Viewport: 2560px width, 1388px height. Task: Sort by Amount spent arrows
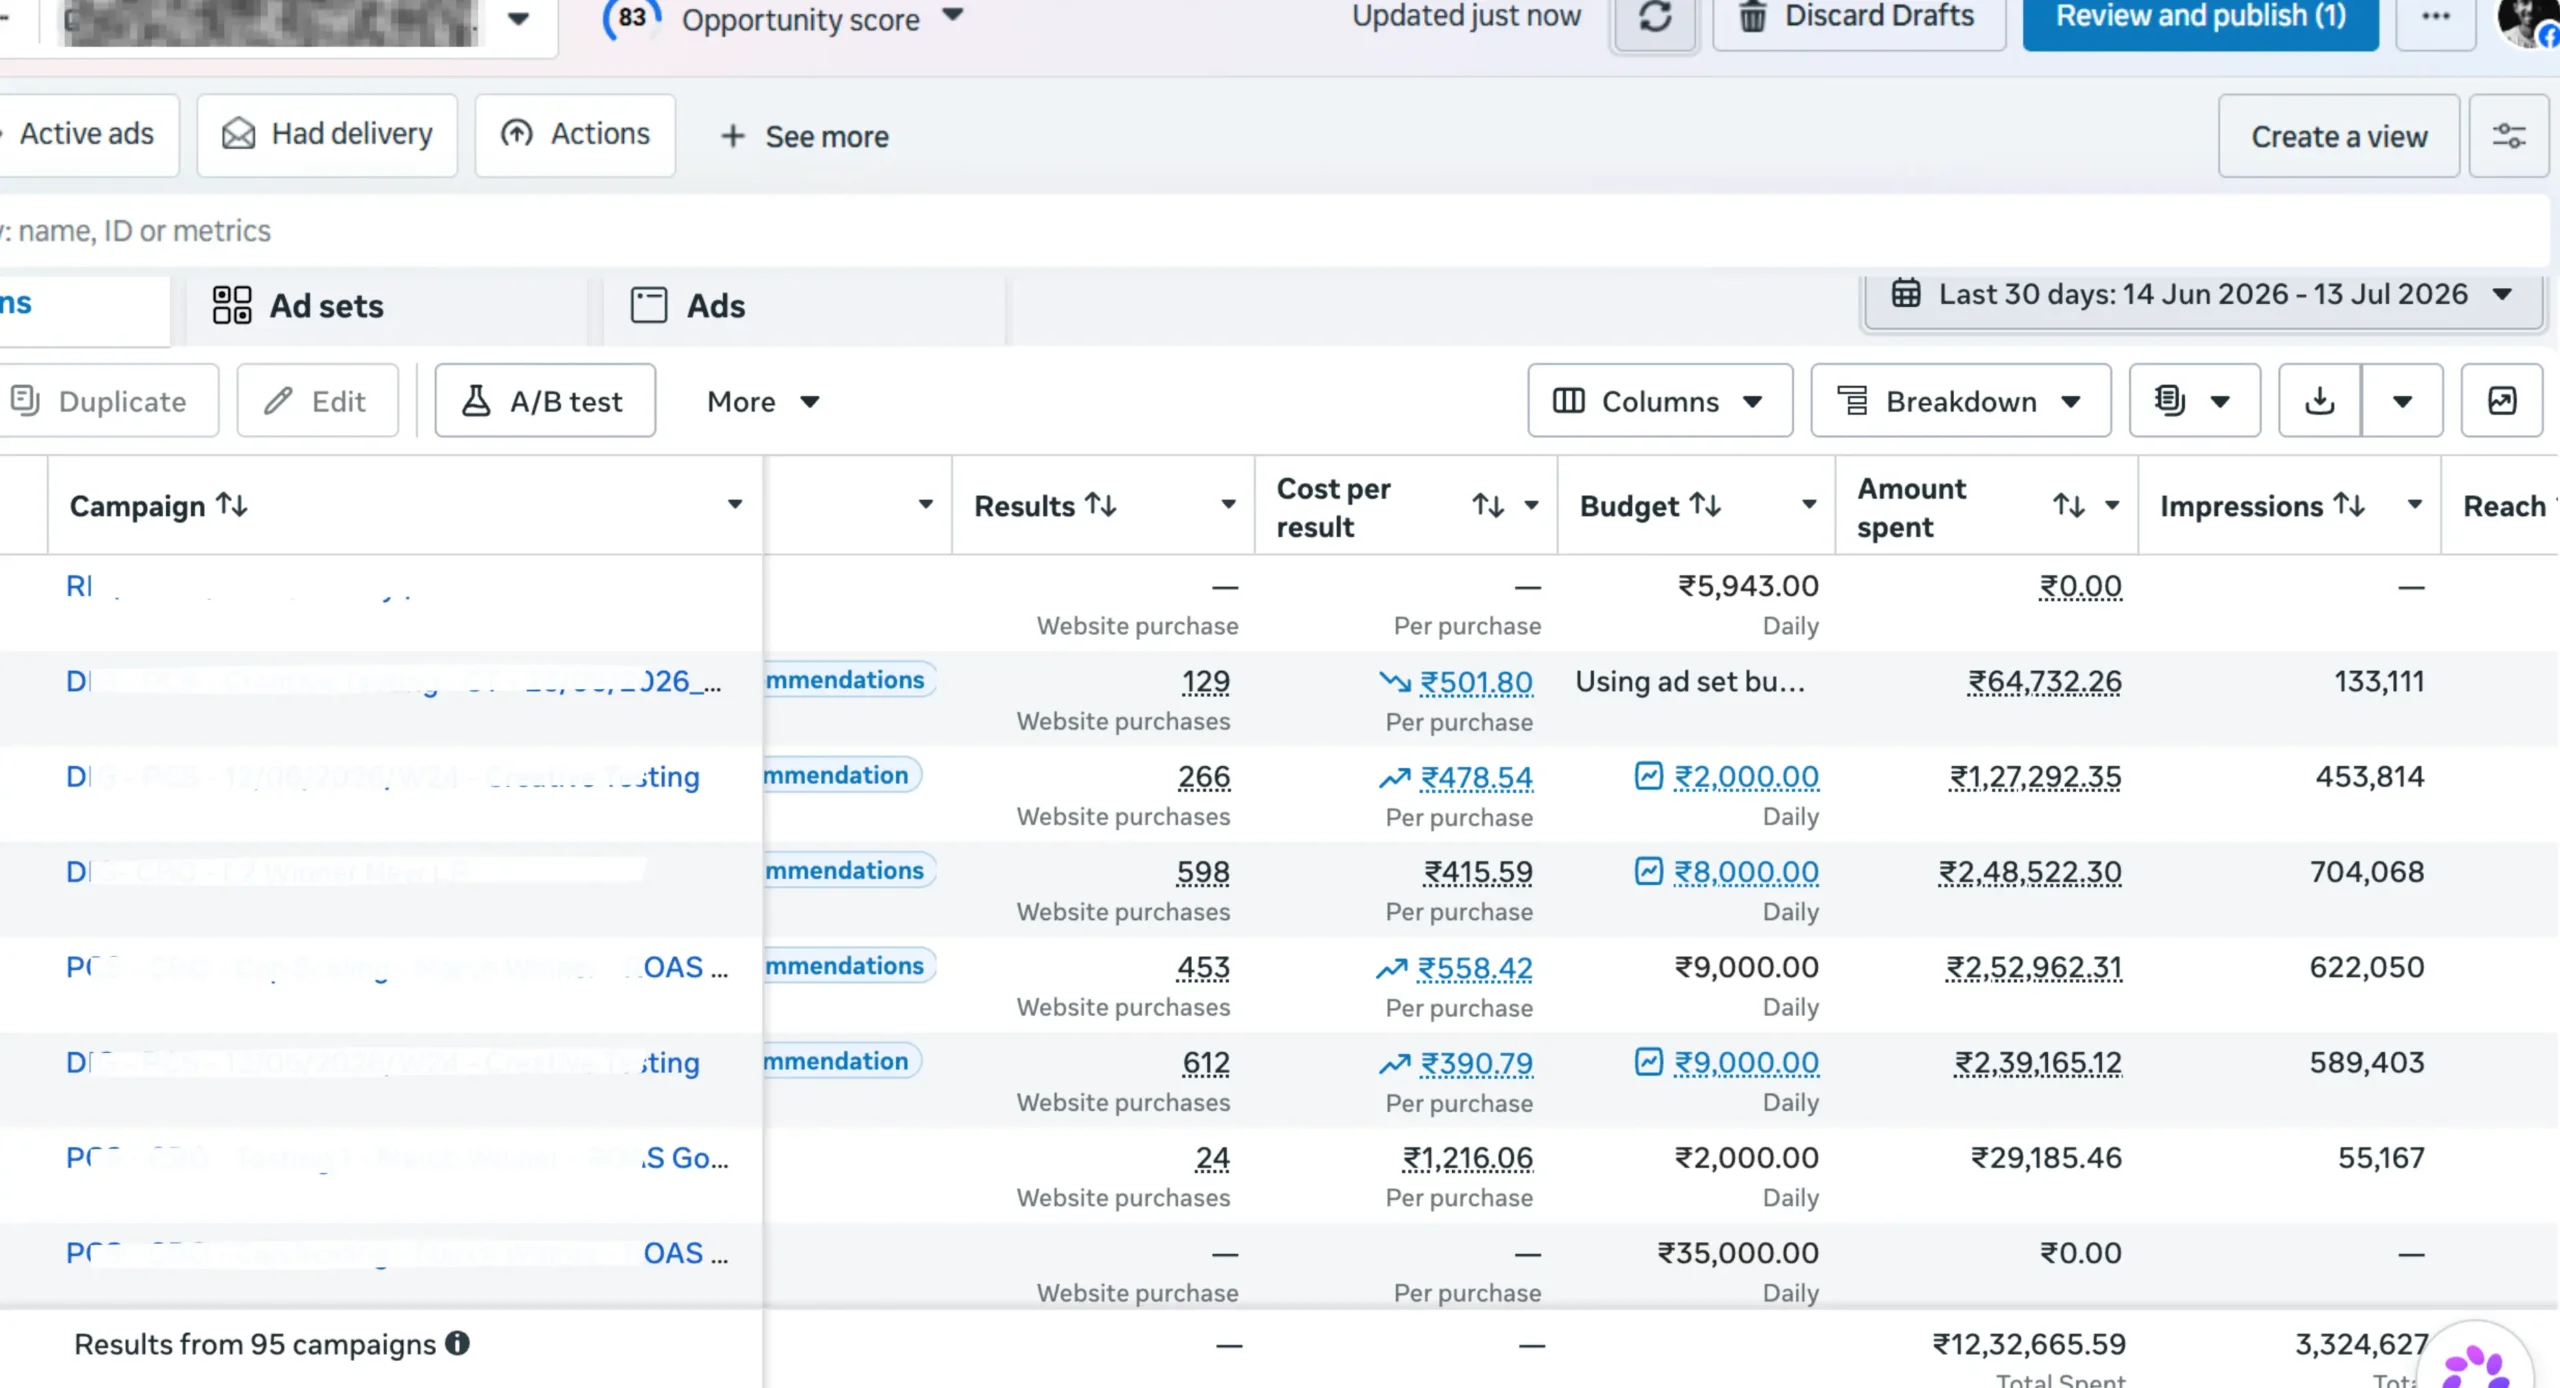point(2069,505)
